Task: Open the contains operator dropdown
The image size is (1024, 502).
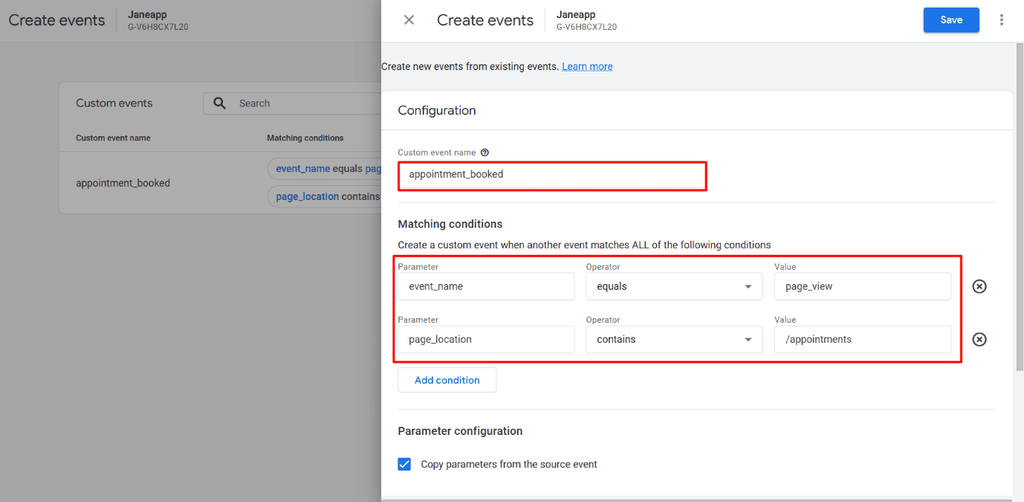Action: pos(675,339)
